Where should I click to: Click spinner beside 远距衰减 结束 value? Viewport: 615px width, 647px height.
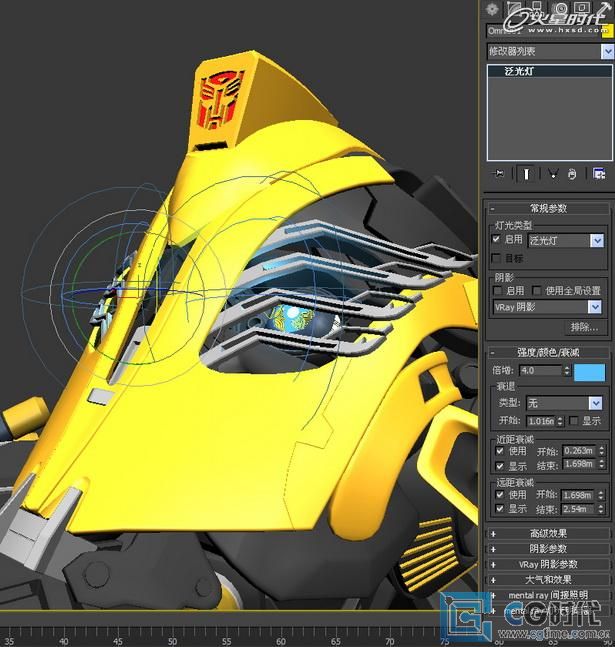pyautogui.click(x=601, y=509)
